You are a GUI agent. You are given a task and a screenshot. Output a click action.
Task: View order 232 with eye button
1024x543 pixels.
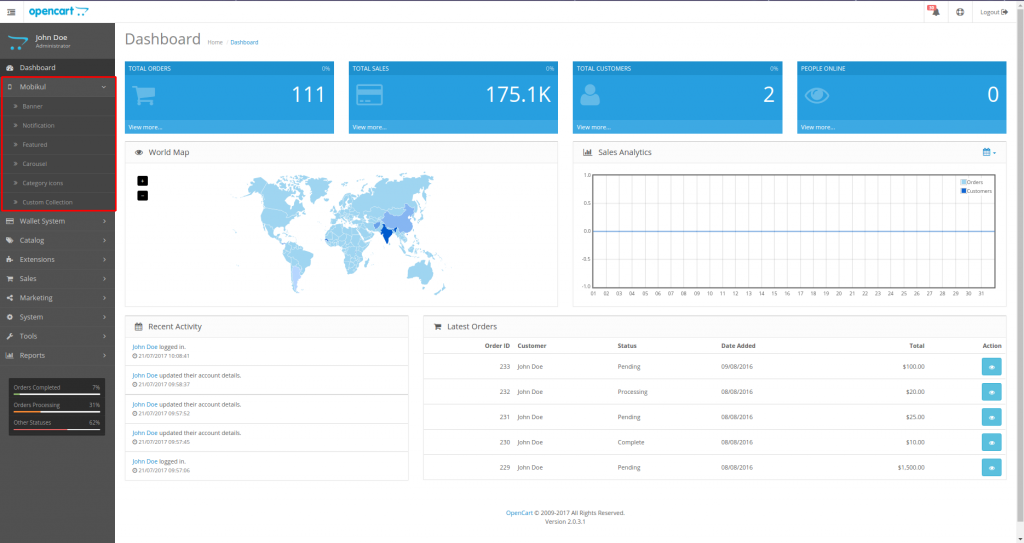pyautogui.click(x=991, y=392)
